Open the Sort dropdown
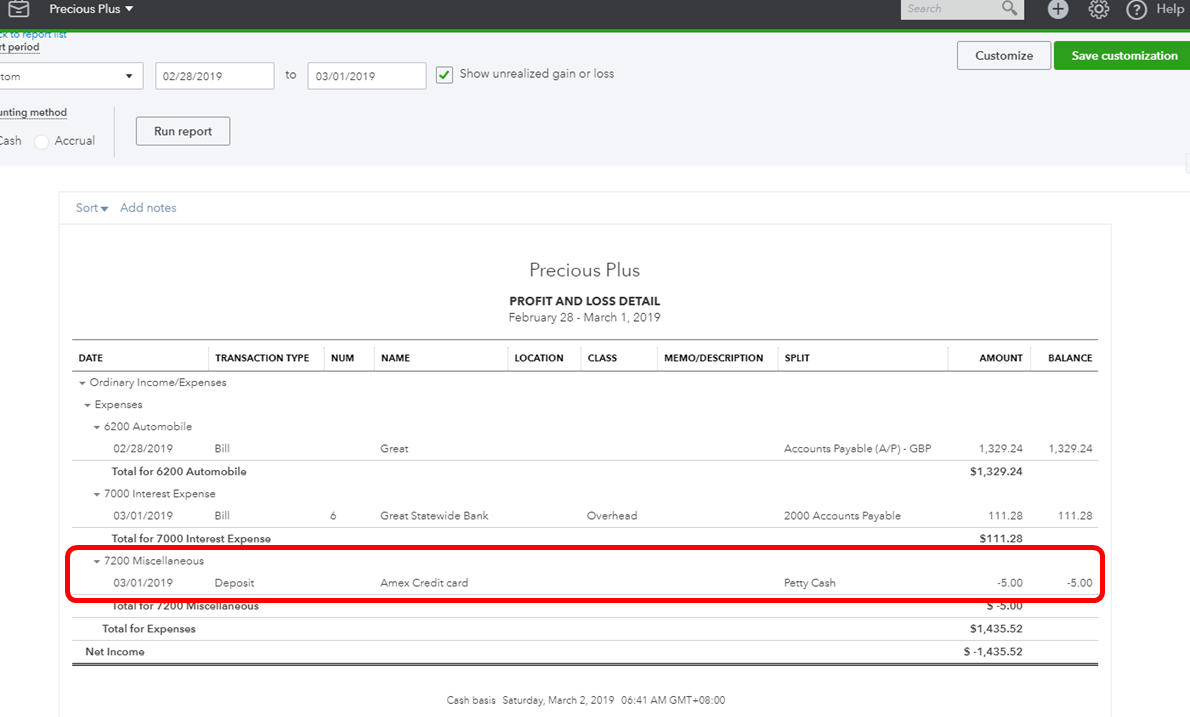1190x717 pixels. point(92,208)
